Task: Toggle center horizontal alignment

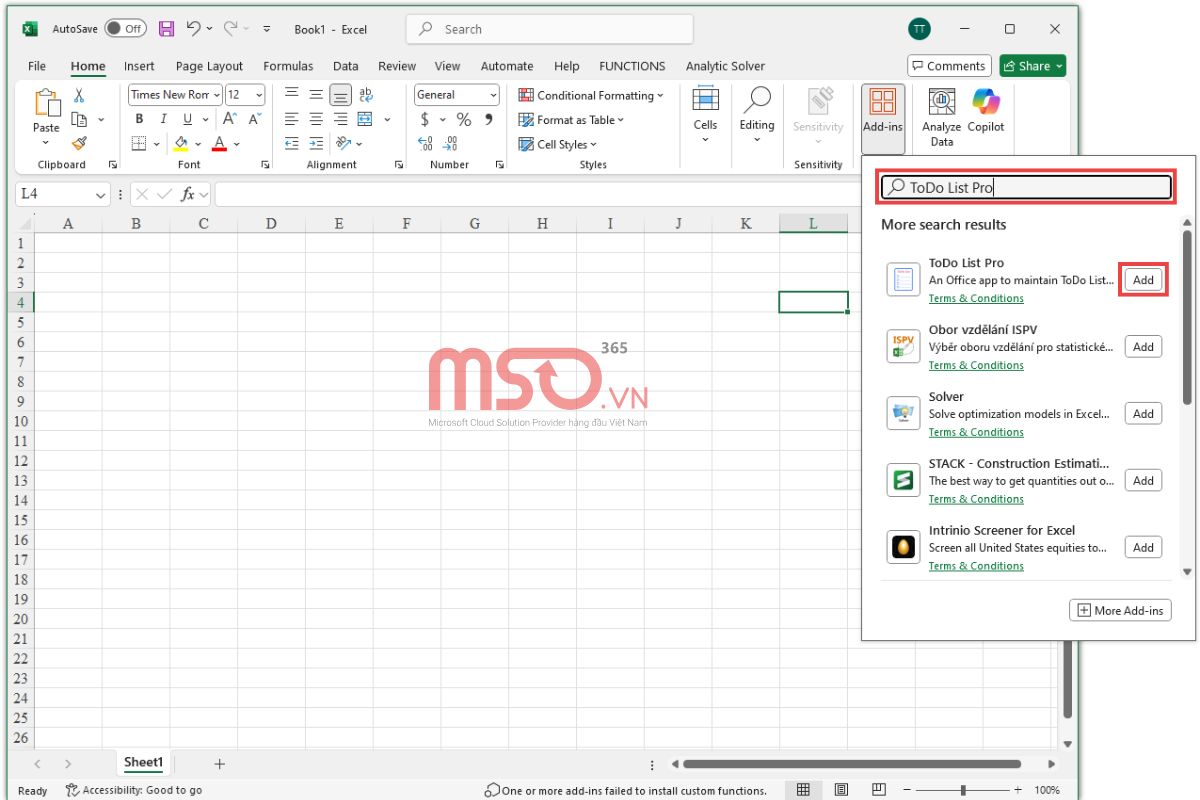Action: (316, 119)
